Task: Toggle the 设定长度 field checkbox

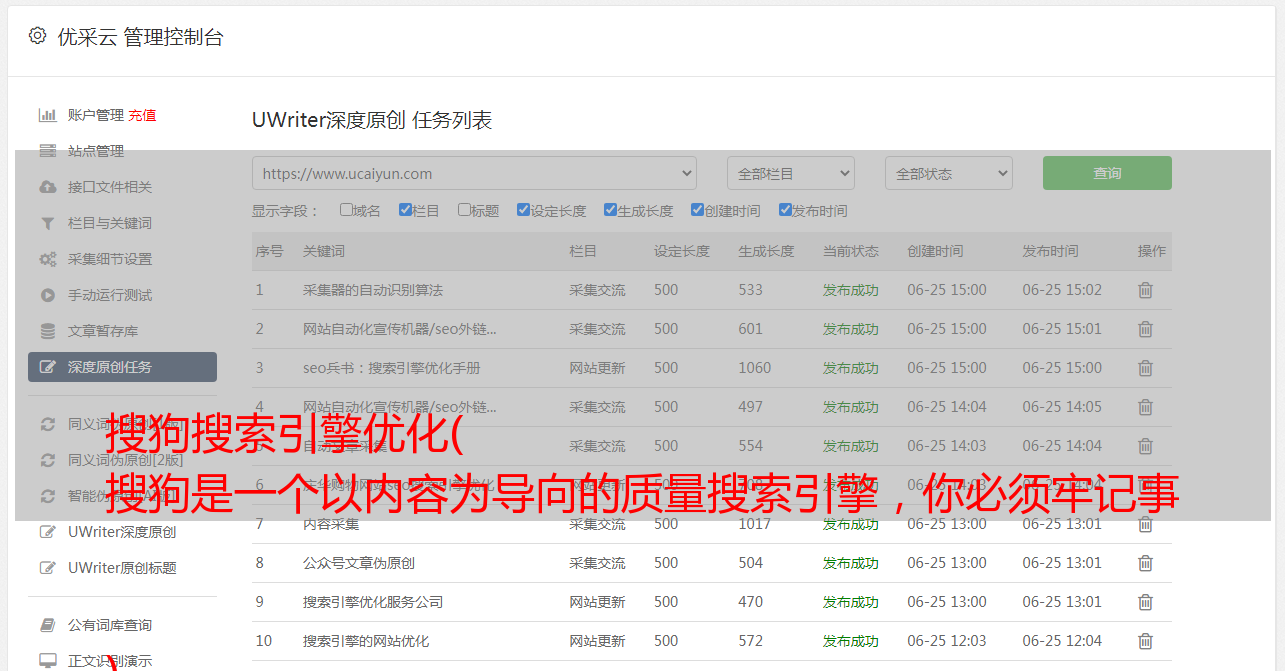Action: [523, 210]
